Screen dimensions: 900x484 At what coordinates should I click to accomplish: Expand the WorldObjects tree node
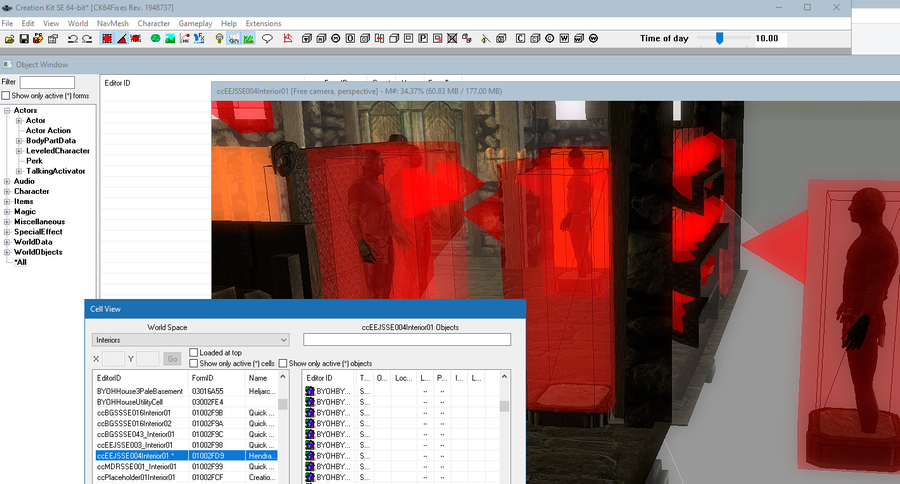tap(7, 252)
